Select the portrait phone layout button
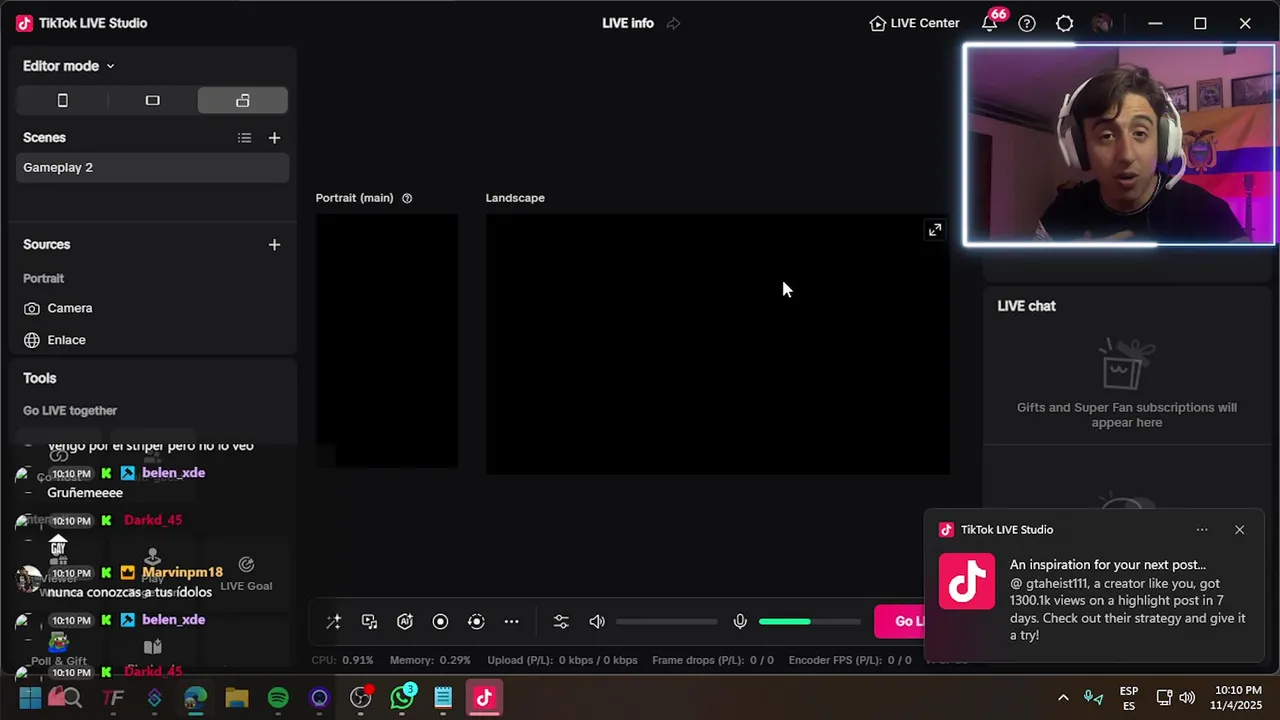Viewport: 1280px width, 720px height. (62, 100)
